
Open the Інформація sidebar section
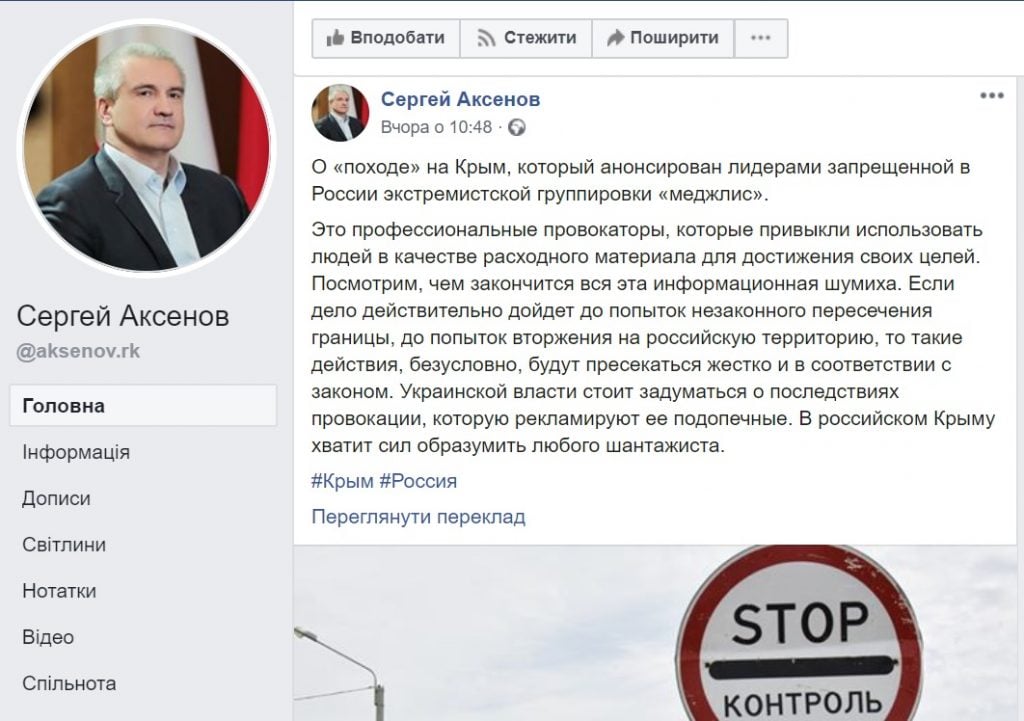point(76,452)
